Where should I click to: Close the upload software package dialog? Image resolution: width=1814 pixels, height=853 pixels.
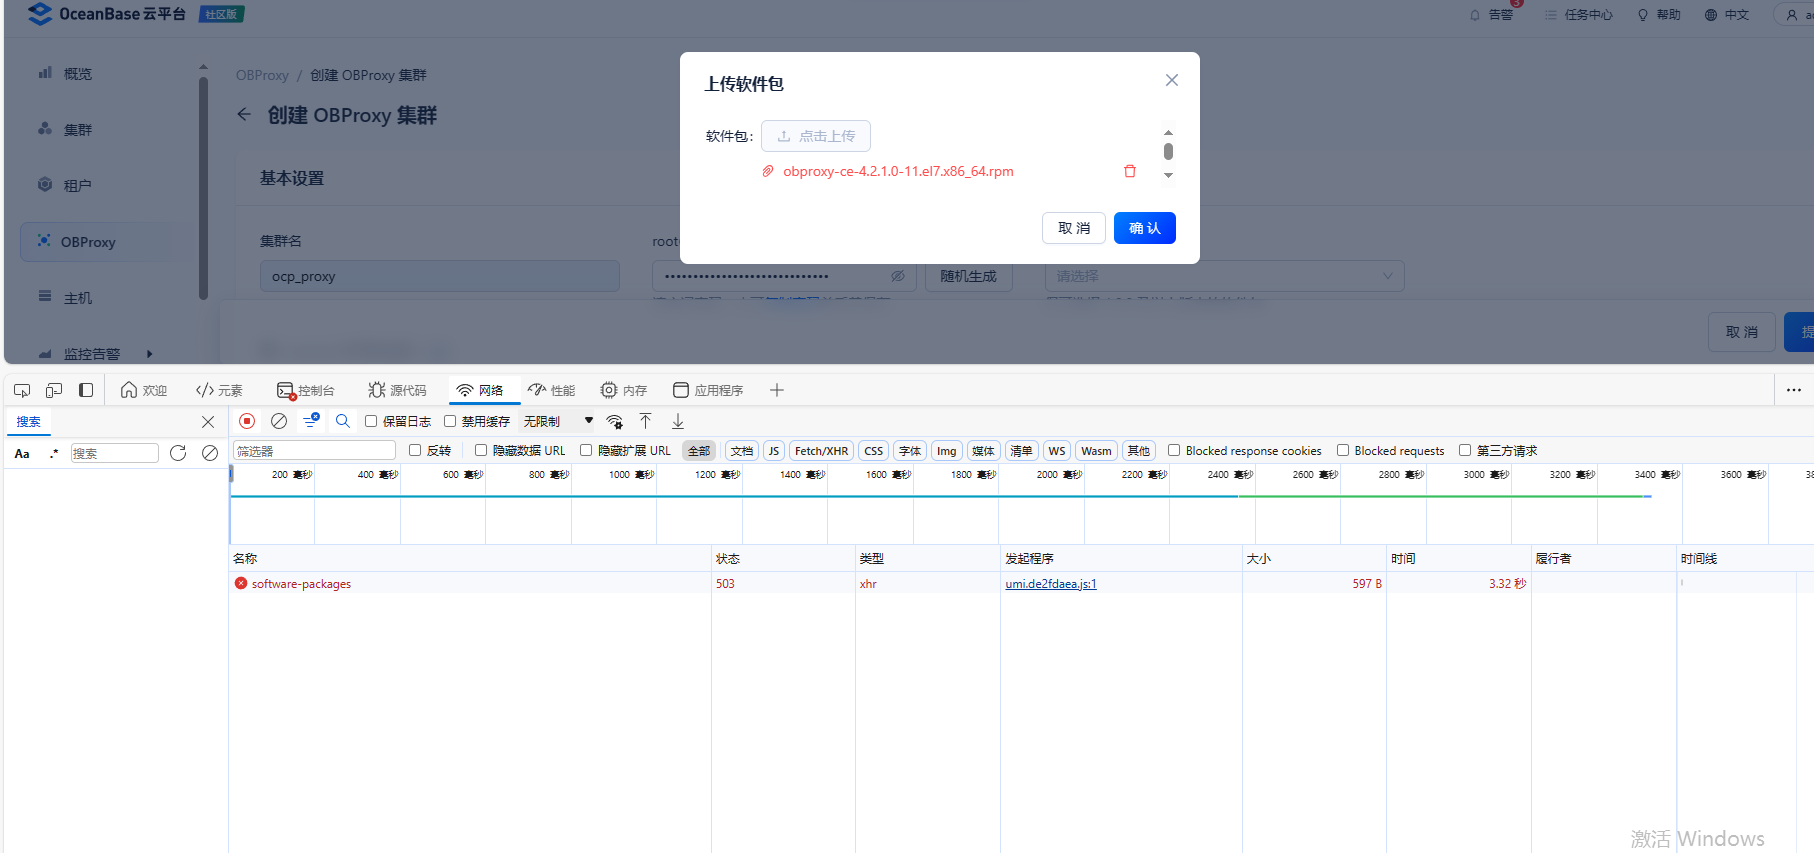tap(1172, 80)
